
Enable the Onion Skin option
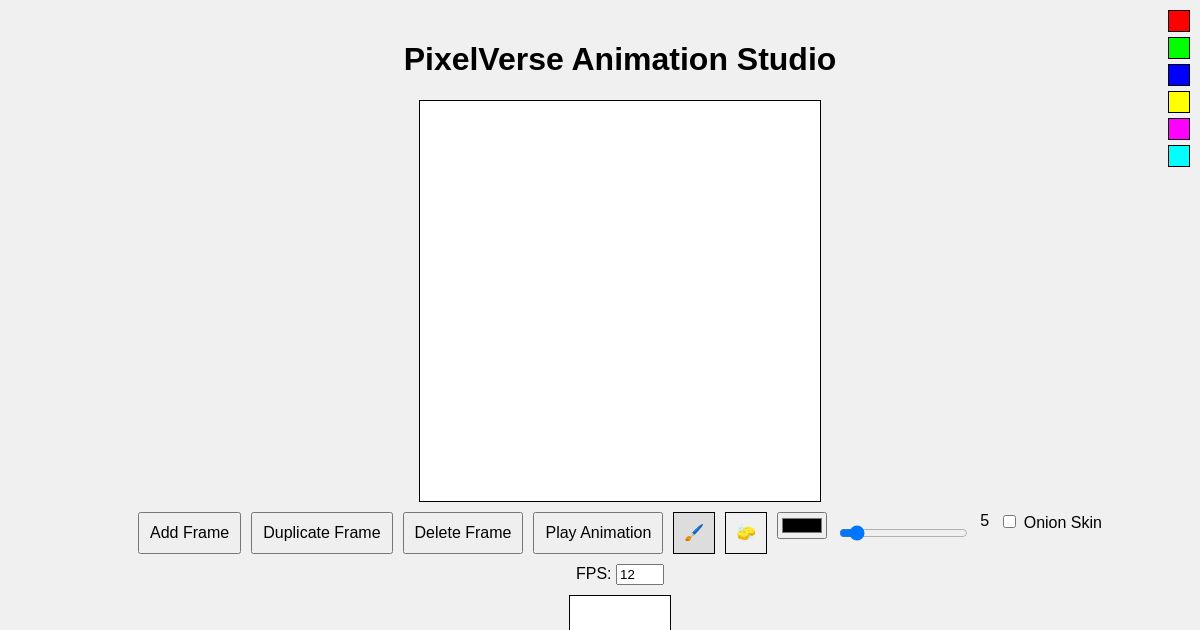1009,521
